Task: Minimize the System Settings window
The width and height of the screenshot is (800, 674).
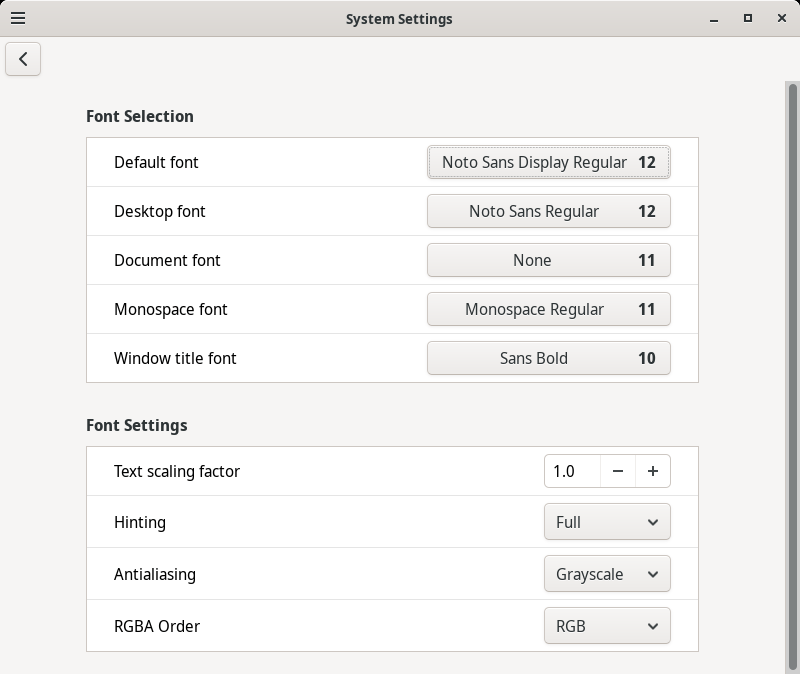Action: point(715,18)
